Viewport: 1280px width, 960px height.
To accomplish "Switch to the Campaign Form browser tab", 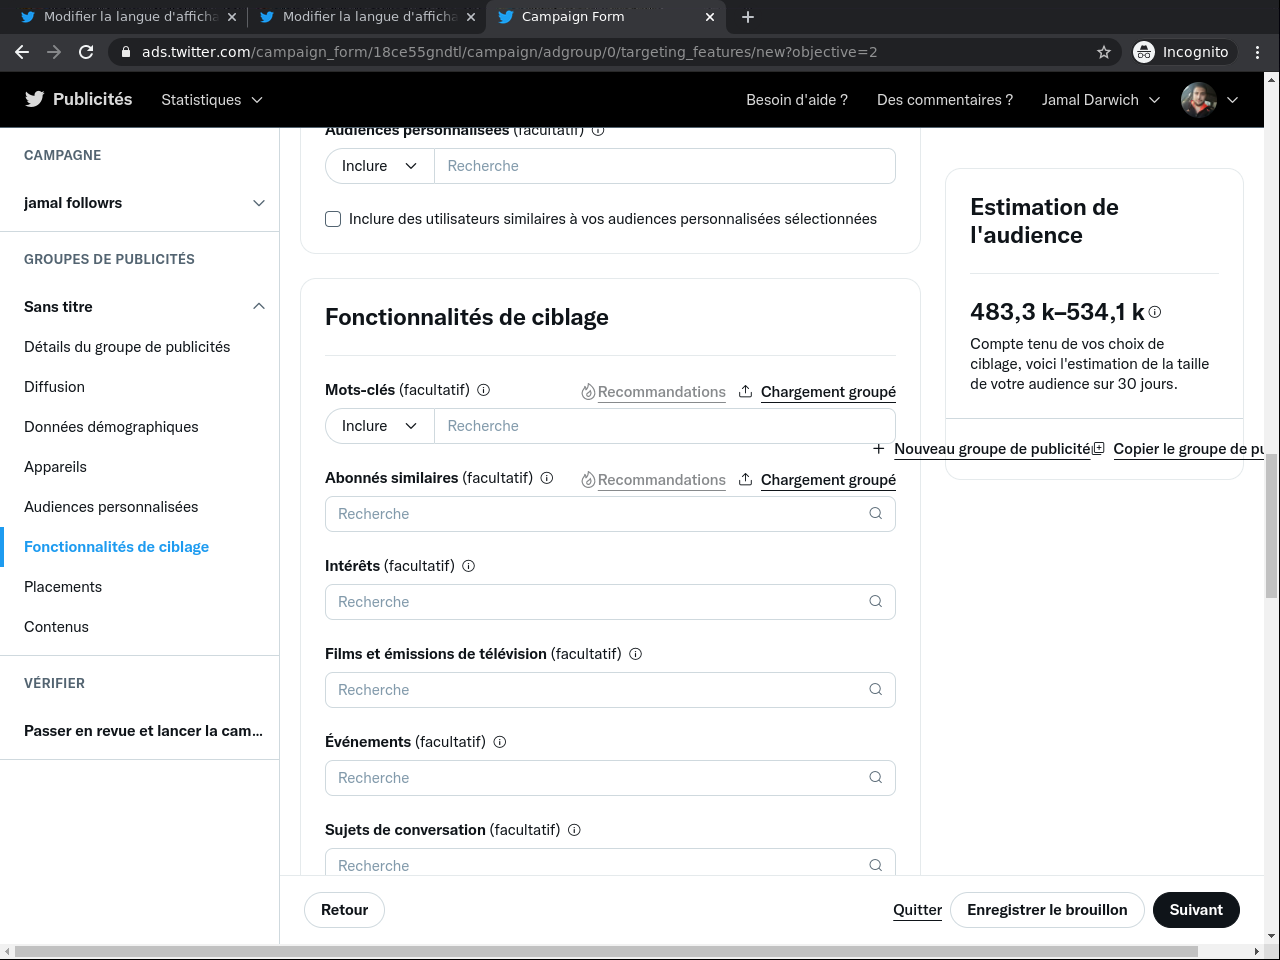I will pyautogui.click(x=607, y=17).
